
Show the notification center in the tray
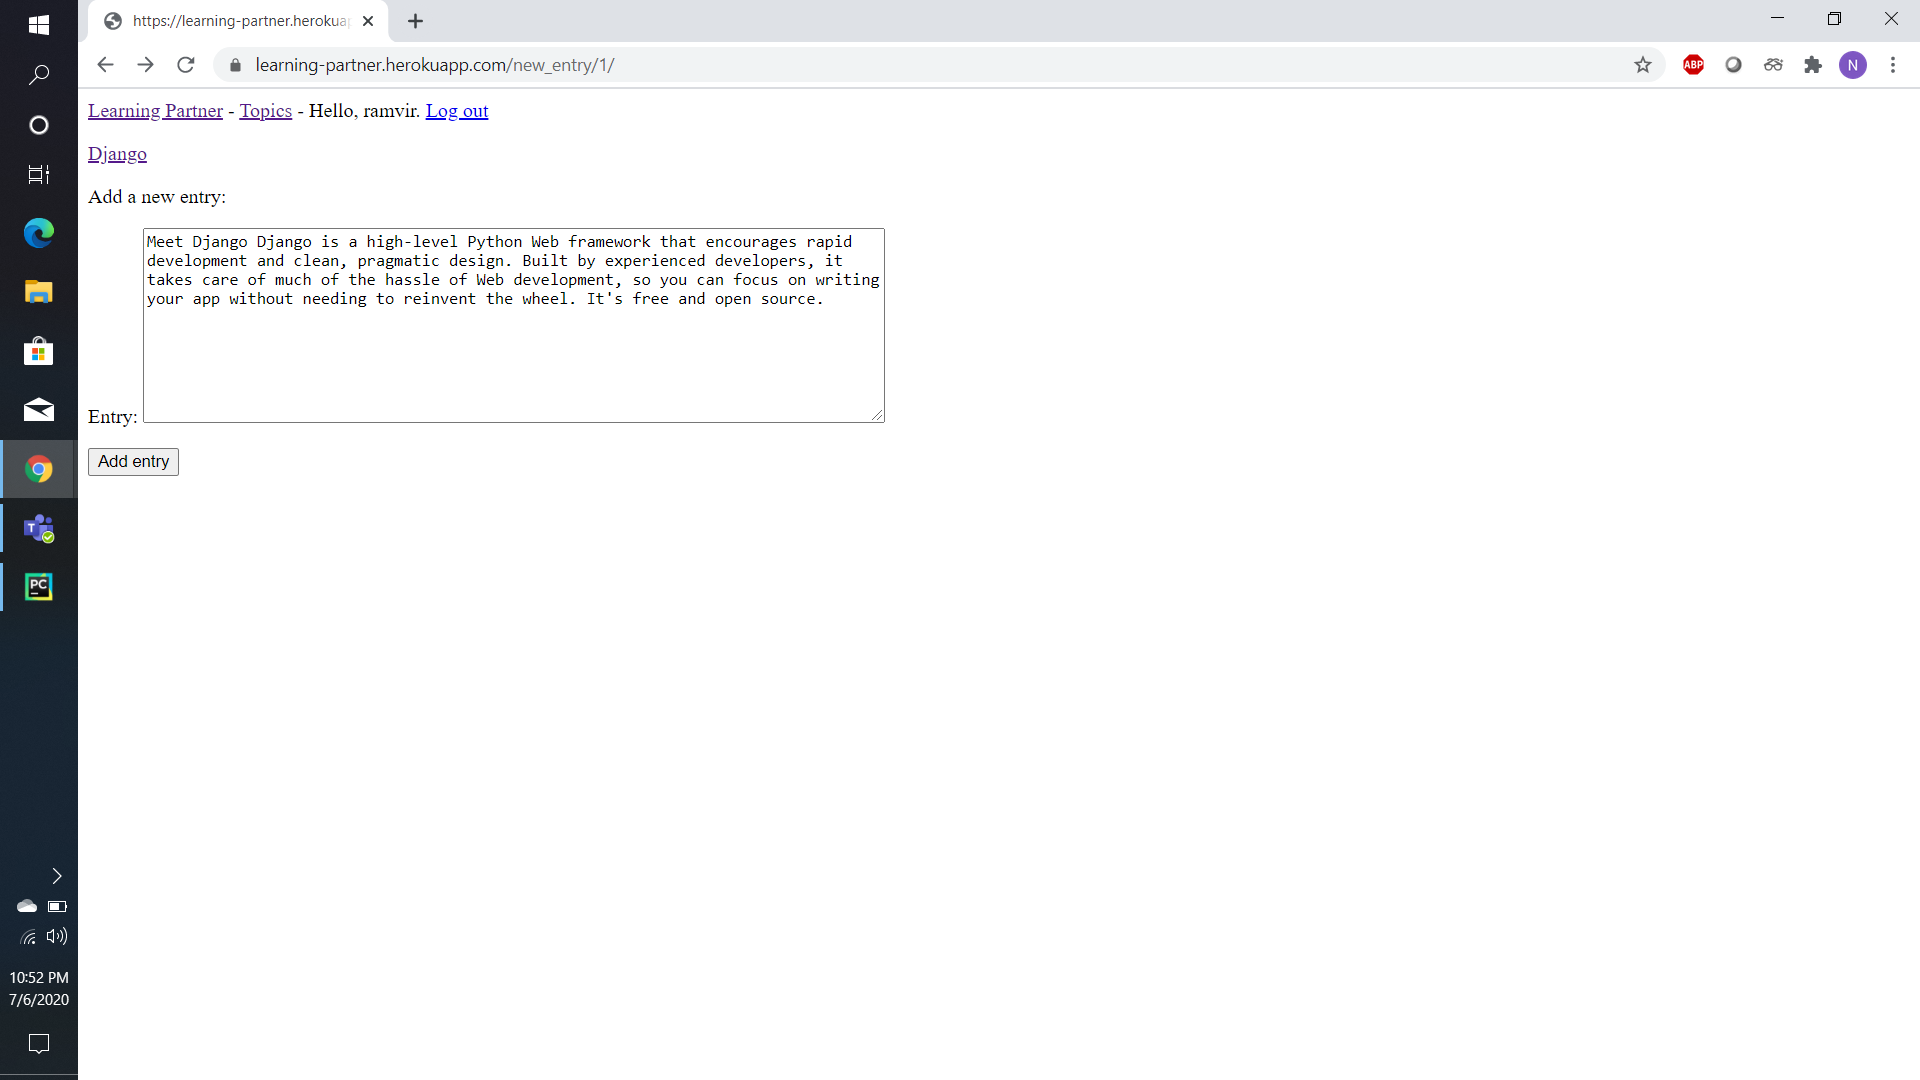[38, 1043]
